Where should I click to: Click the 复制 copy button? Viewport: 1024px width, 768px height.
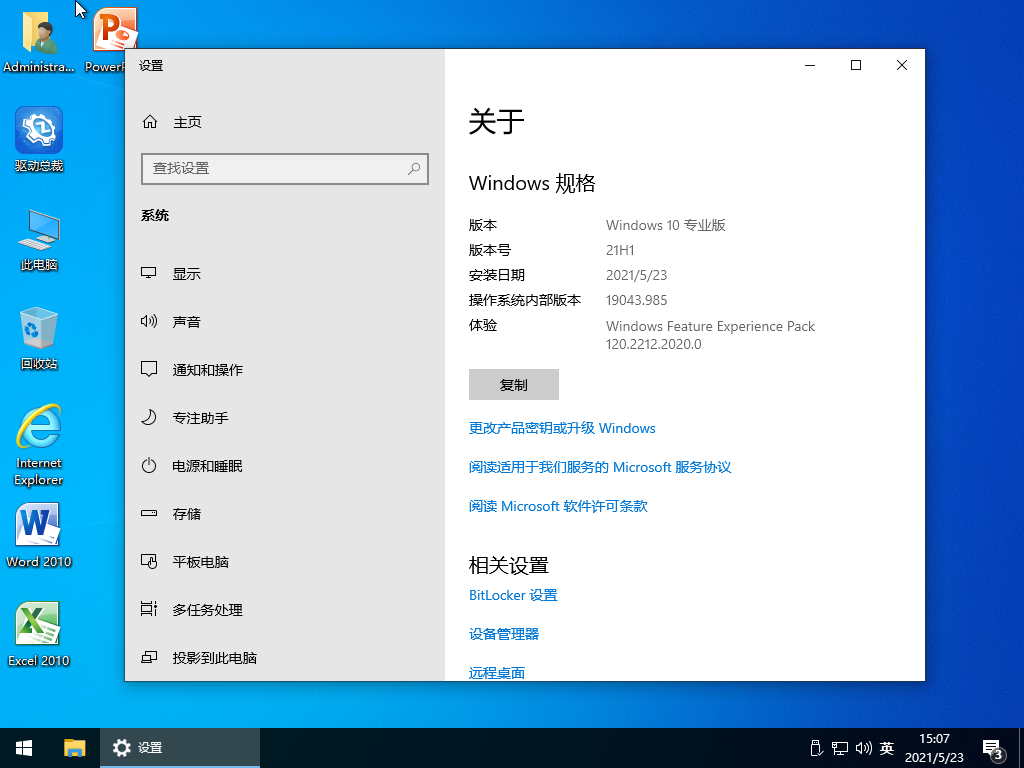(x=513, y=385)
